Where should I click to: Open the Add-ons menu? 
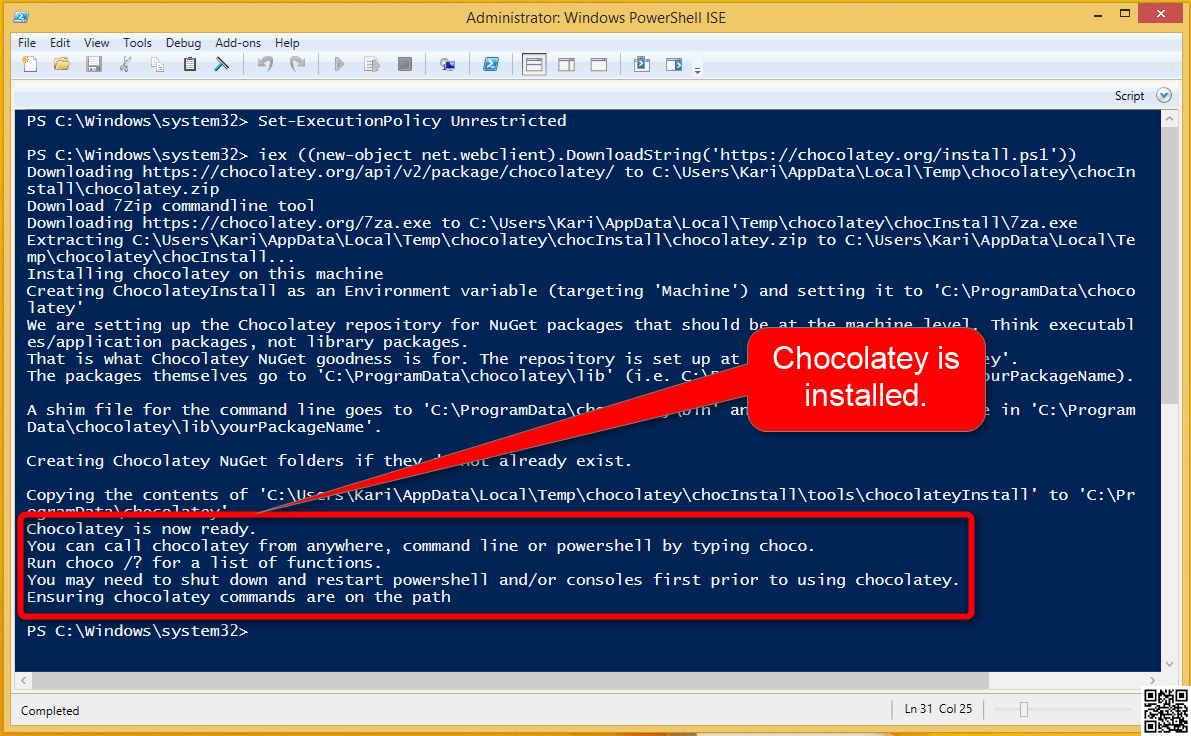coord(238,43)
